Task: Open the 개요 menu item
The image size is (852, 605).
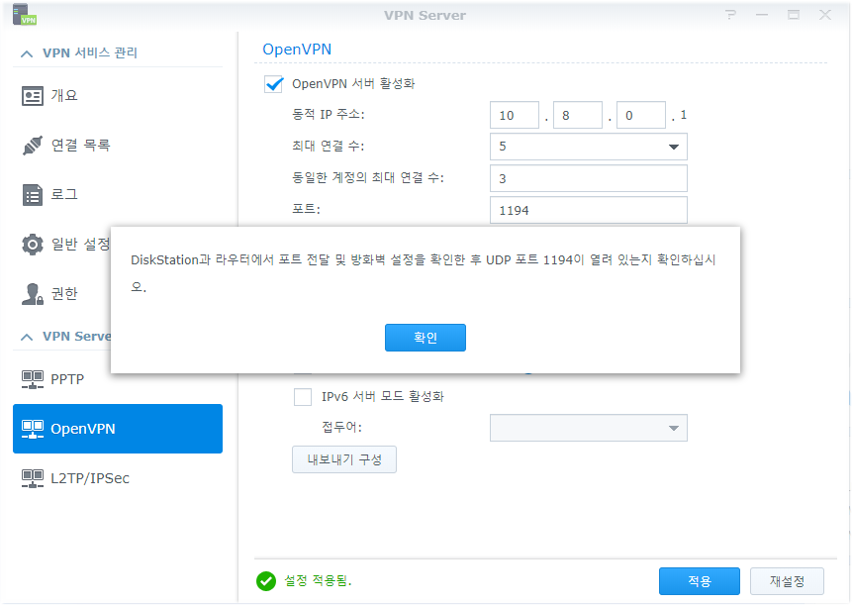Action: coord(118,96)
